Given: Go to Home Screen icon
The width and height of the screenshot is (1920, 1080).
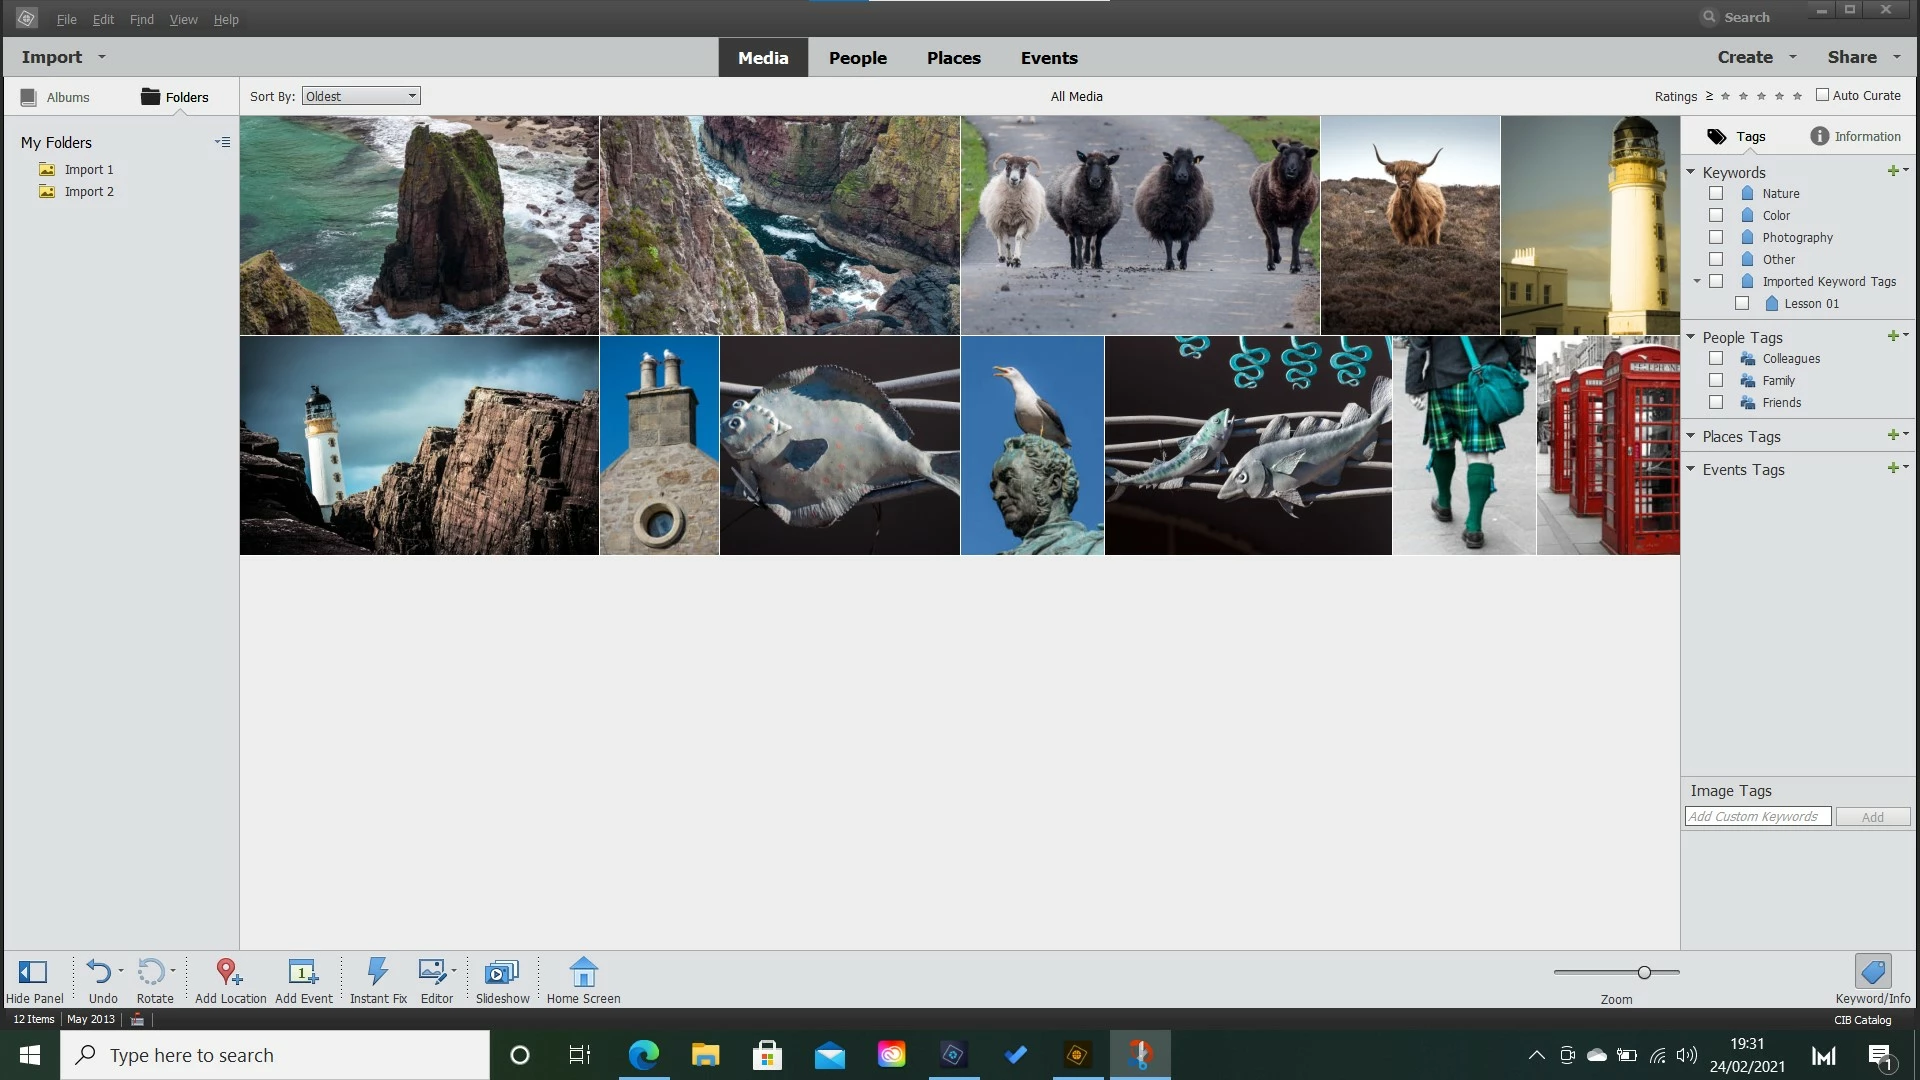Looking at the screenshot, I should [x=583, y=972].
